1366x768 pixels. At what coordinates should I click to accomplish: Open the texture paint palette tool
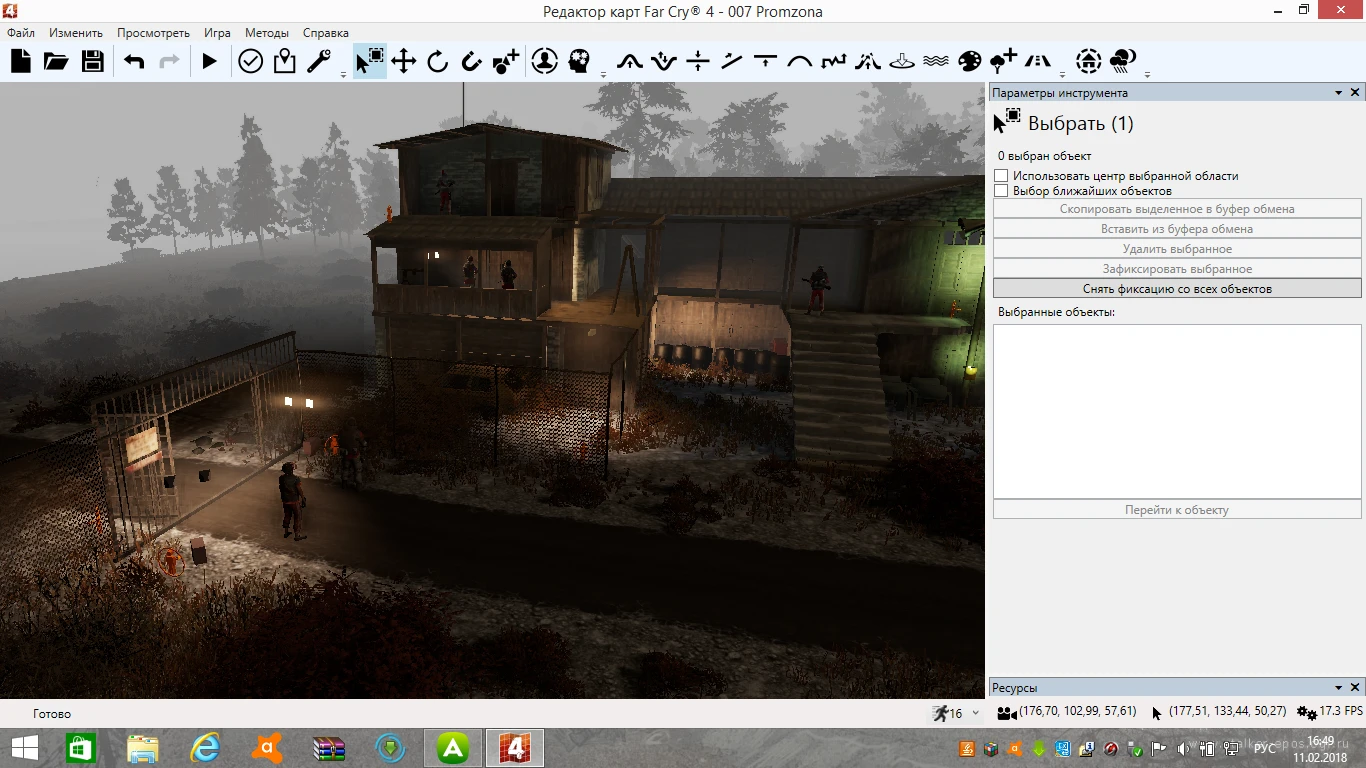970,62
